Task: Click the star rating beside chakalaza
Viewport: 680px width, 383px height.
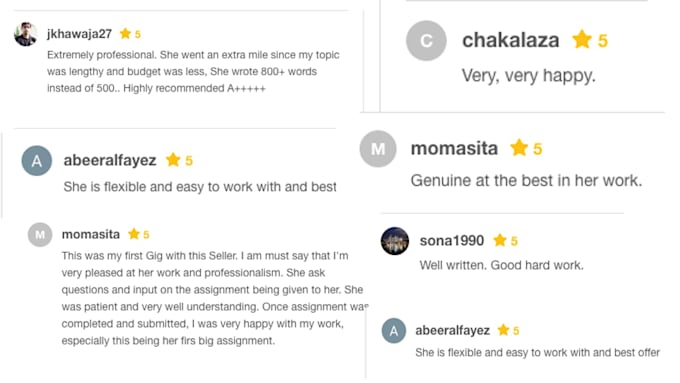Action: point(582,39)
